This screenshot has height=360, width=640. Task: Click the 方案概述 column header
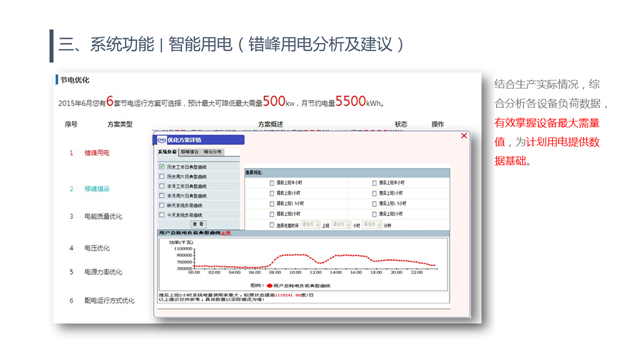click(271, 124)
